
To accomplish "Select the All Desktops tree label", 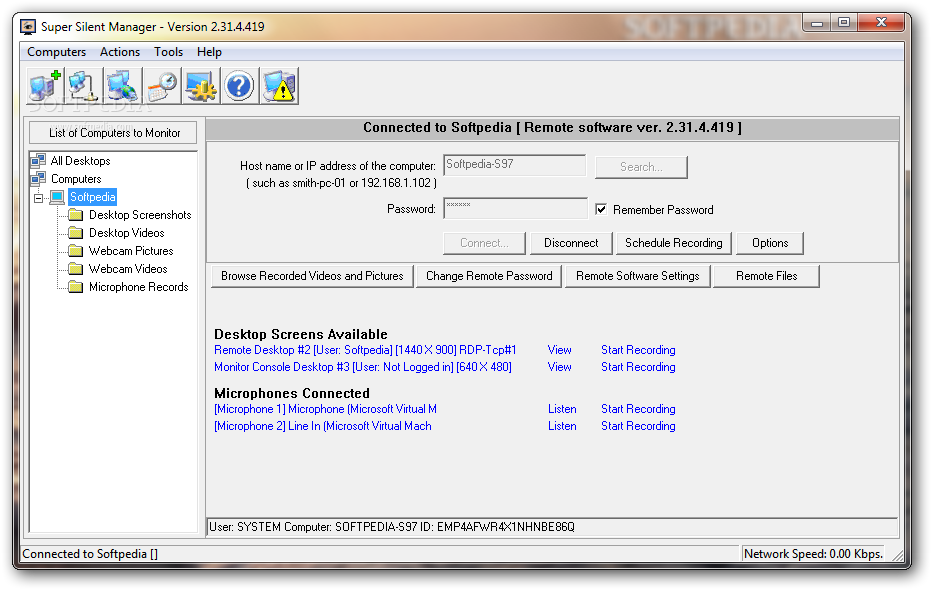I will pyautogui.click(x=80, y=160).
